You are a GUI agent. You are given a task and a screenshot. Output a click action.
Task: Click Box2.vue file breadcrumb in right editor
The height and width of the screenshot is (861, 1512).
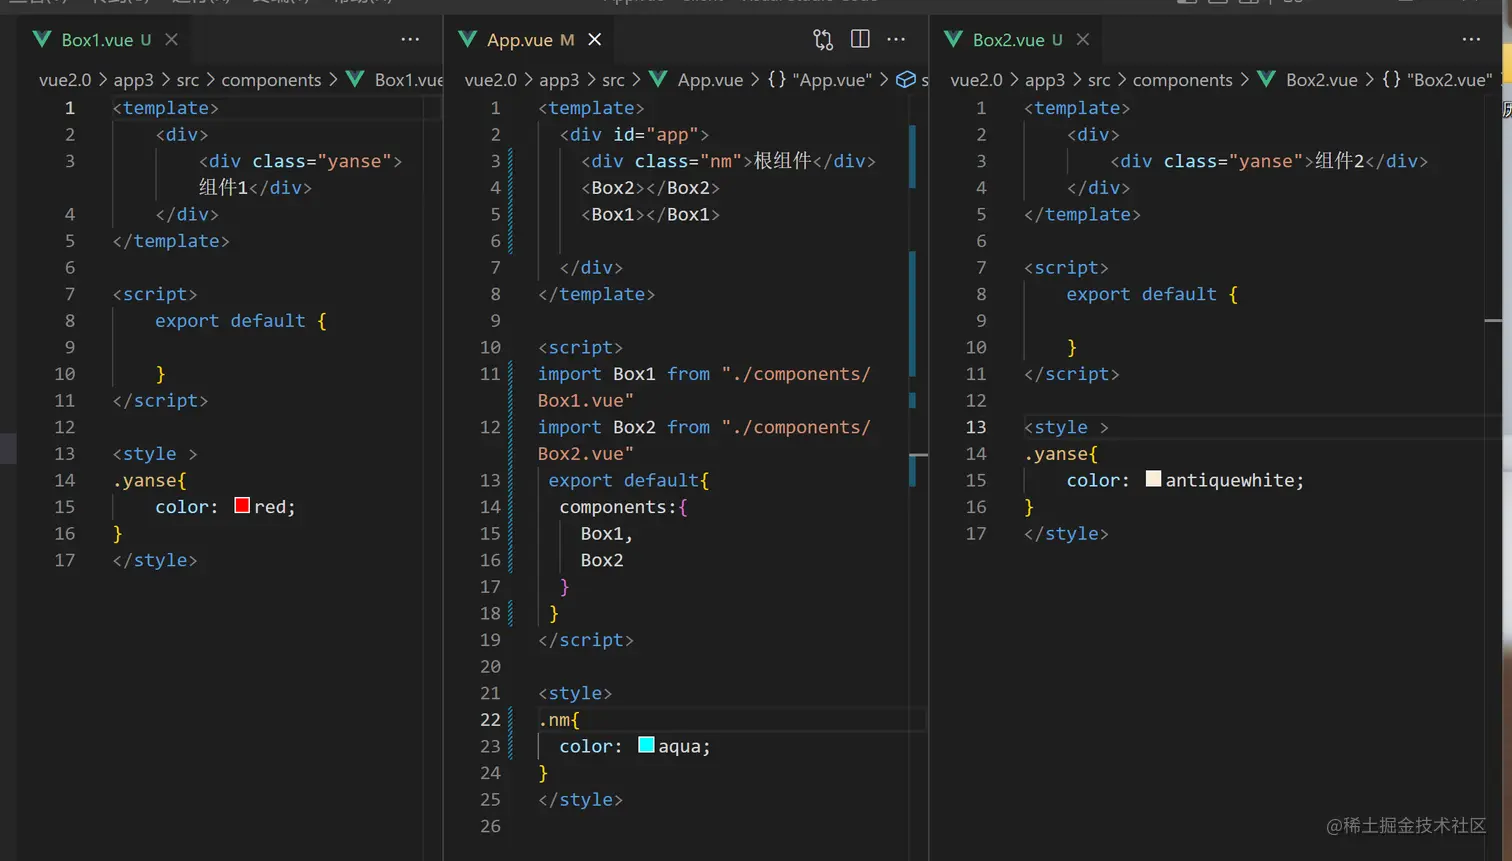1322,80
